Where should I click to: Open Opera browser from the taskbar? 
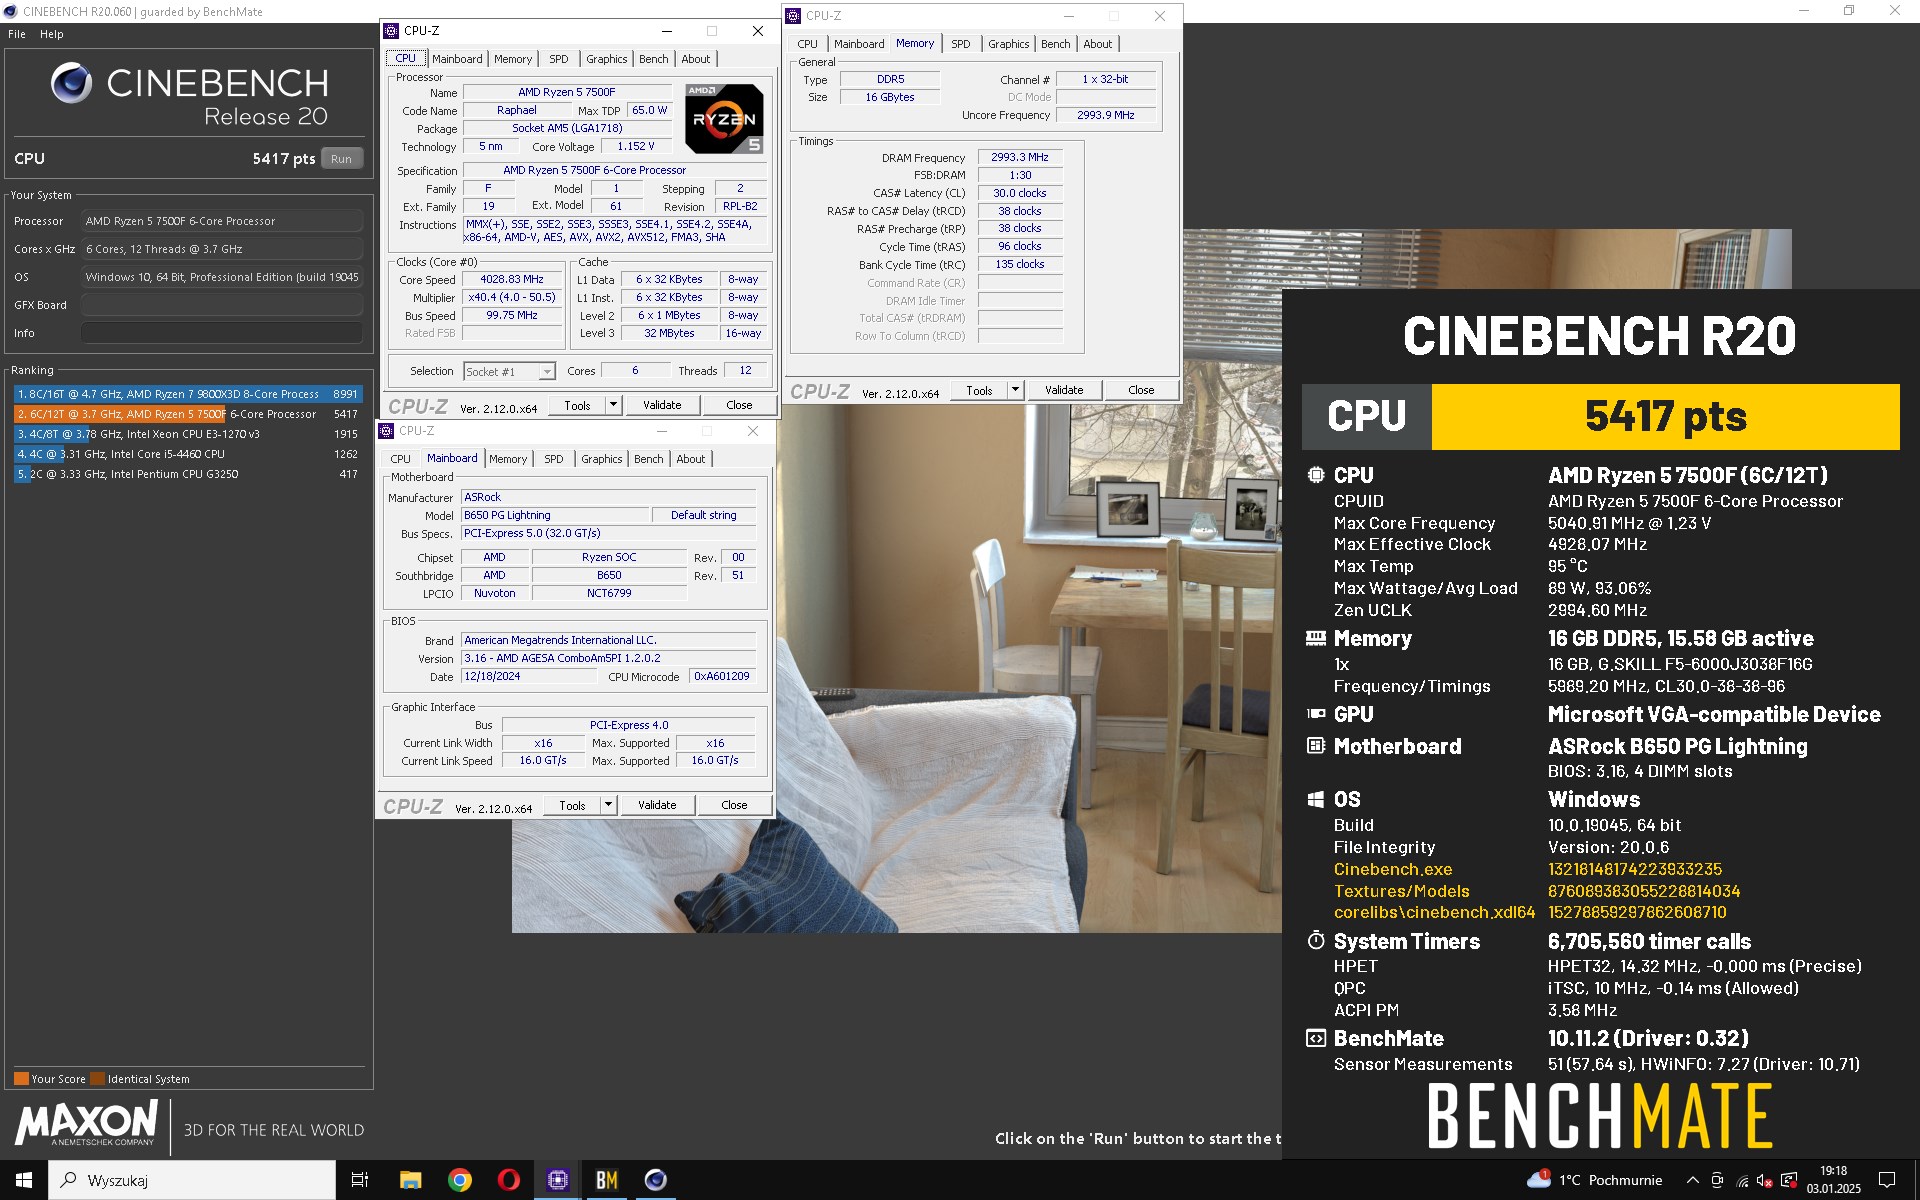point(509,1180)
